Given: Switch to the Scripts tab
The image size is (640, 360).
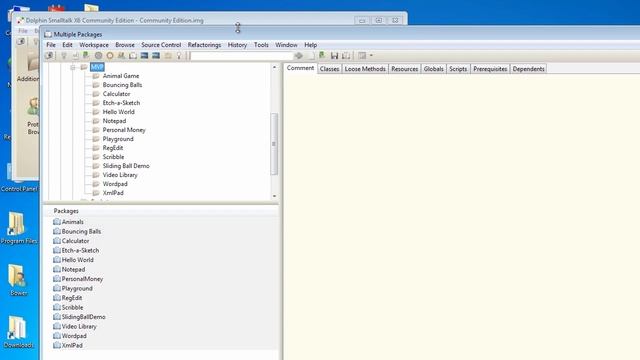Looking at the screenshot, I should 458,69.
